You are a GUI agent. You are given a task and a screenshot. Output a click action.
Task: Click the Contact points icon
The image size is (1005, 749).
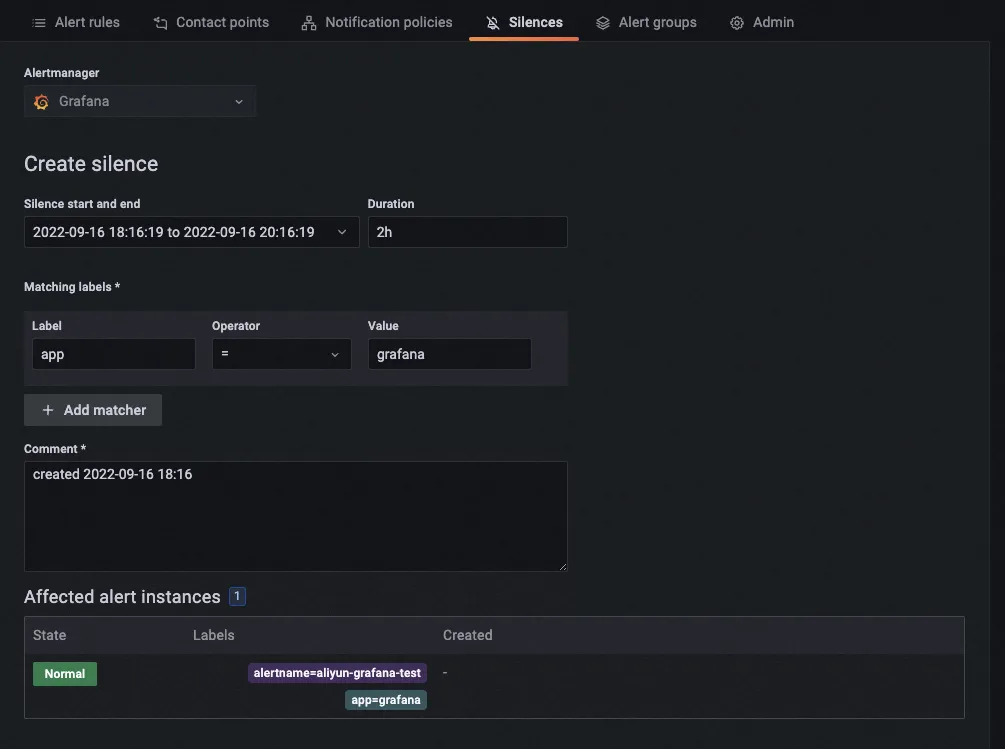160,22
